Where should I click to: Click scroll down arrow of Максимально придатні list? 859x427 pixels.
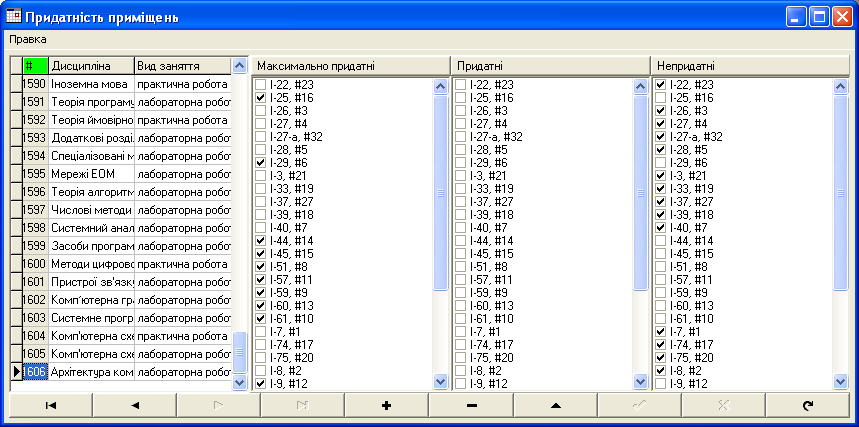point(440,382)
